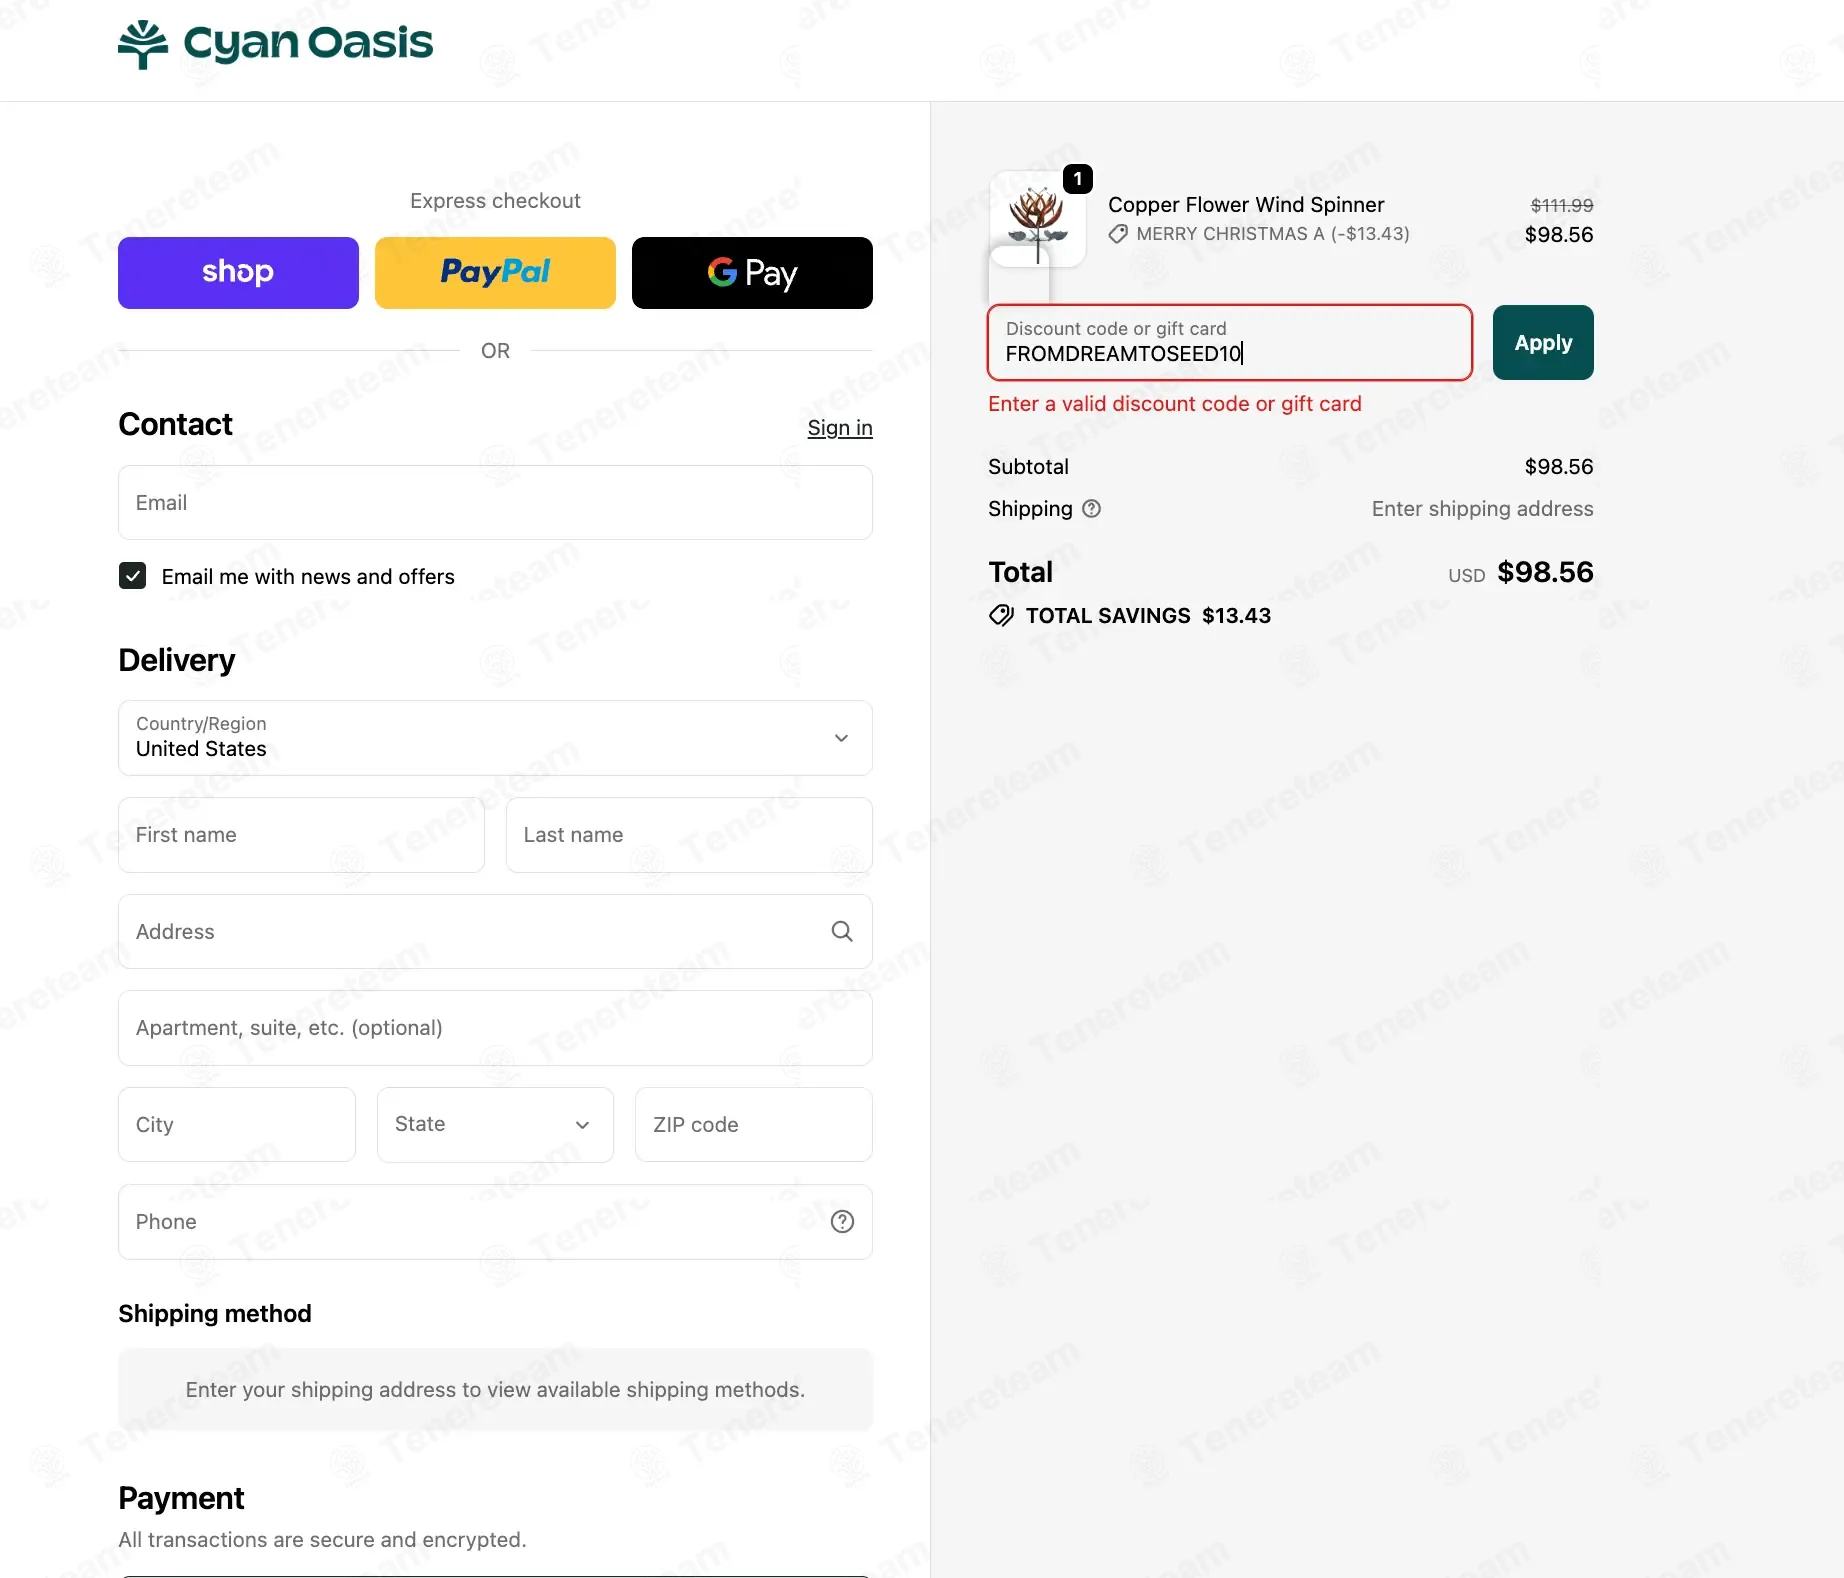Select Google Pay express checkout
The image size is (1844, 1578).
(752, 273)
